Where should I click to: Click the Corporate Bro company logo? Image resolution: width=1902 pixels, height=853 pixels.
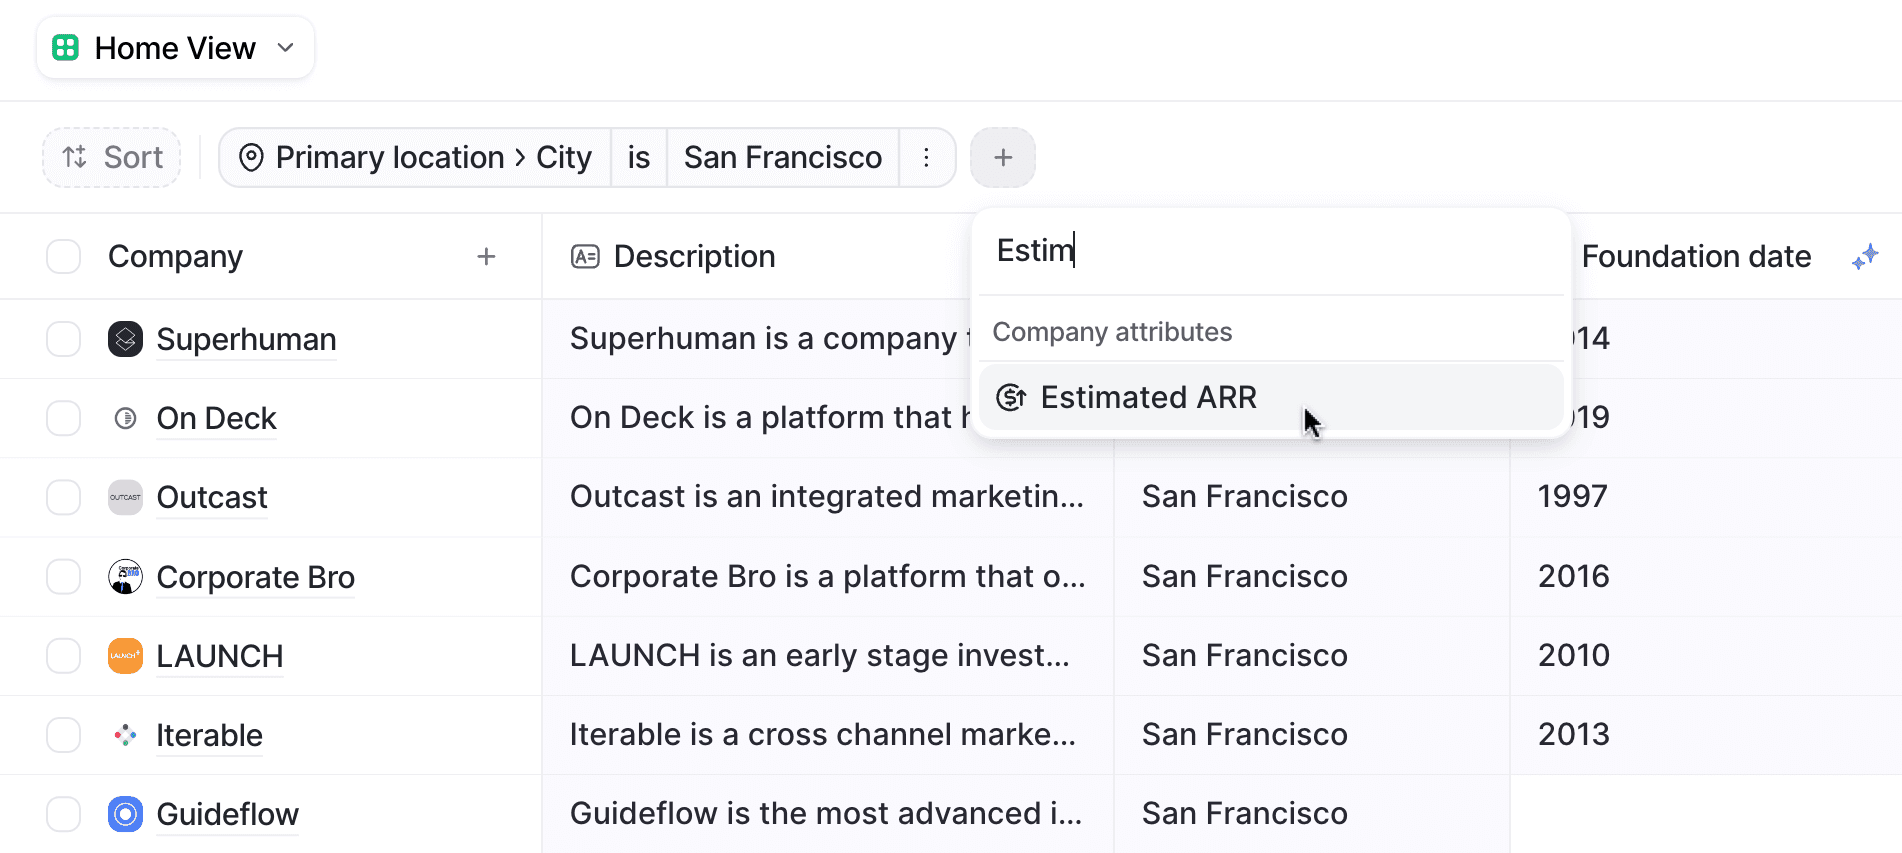pos(125,577)
